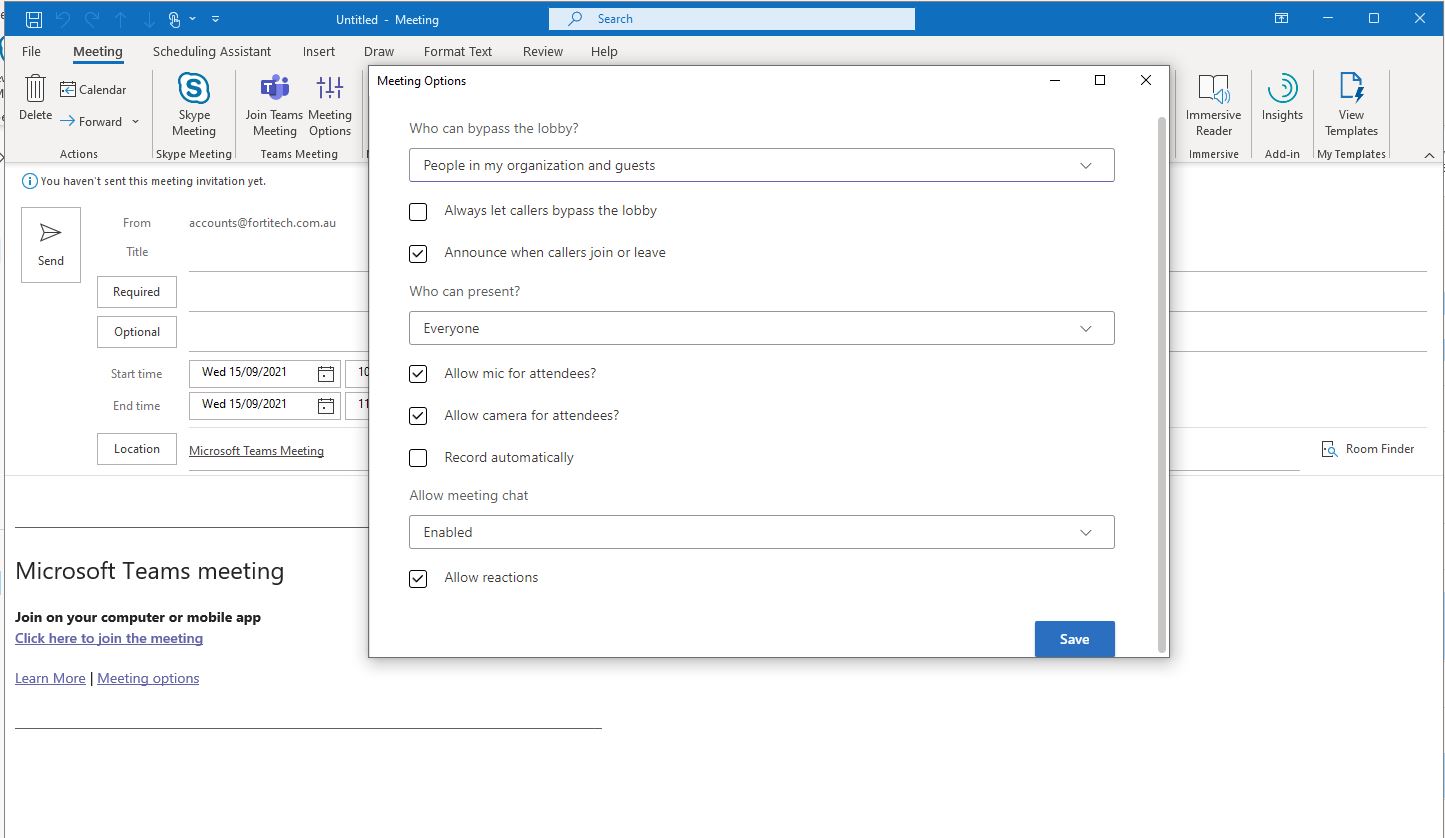This screenshot has height=838, width=1445.
Task: Switch to Scheduling Assistant tab
Action: point(212,51)
